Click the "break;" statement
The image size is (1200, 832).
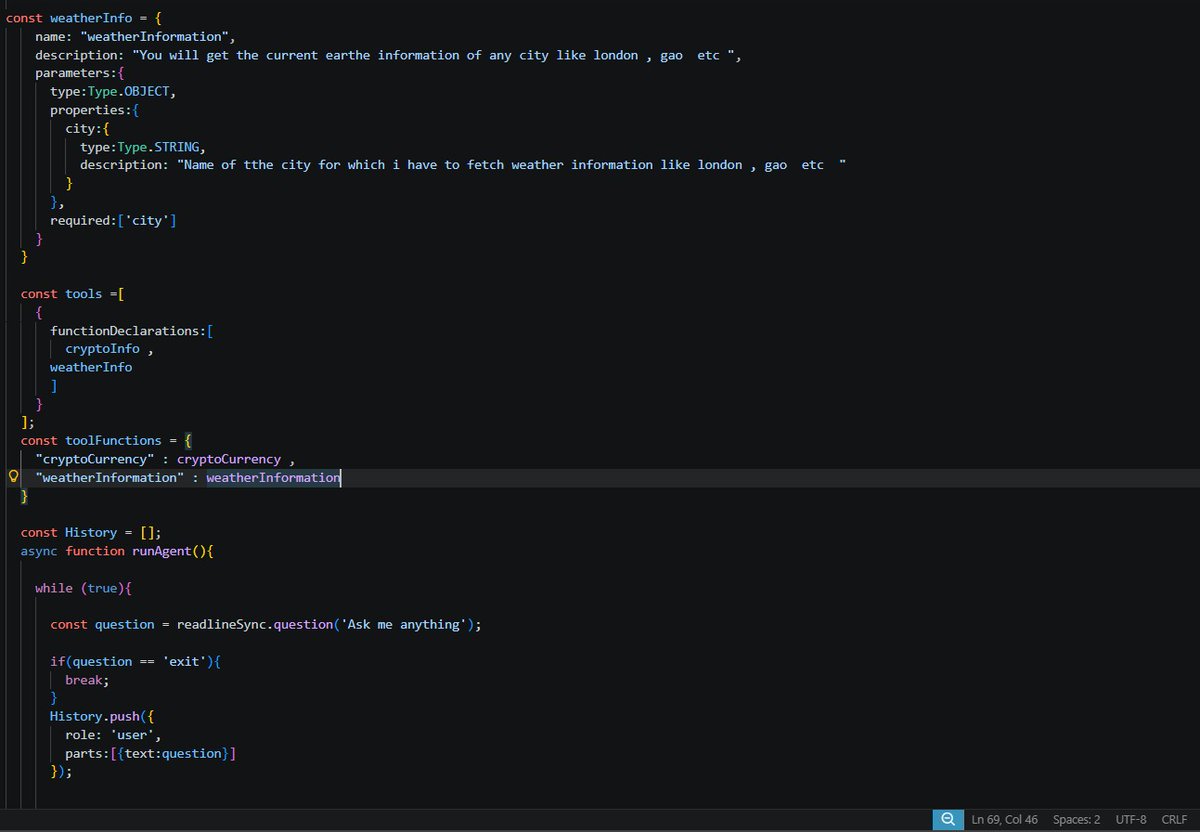(88, 679)
